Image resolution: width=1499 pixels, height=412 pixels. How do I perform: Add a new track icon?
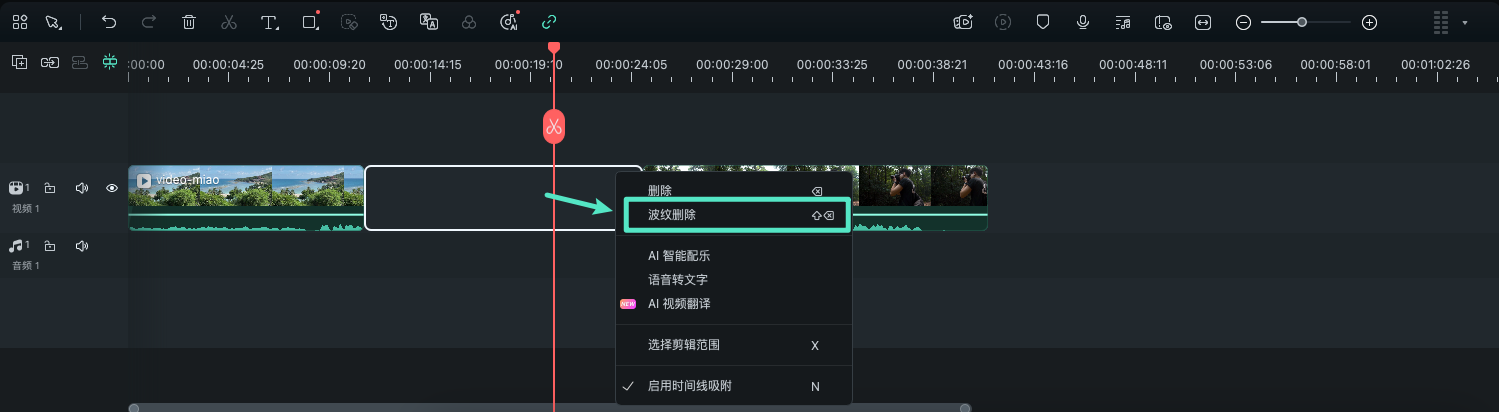[20, 62]
